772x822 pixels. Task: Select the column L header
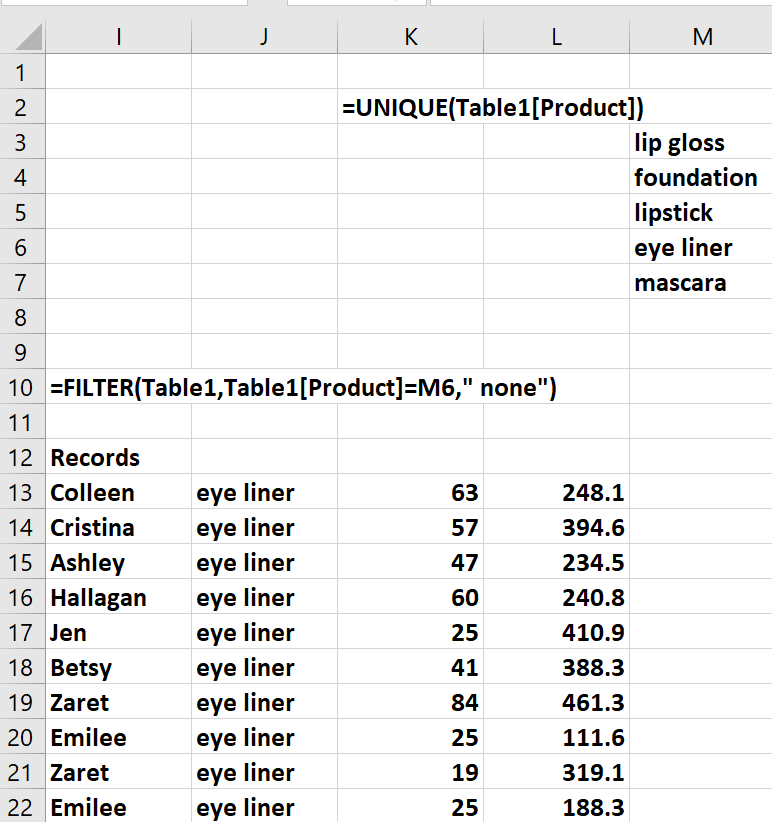pos(556,37)
